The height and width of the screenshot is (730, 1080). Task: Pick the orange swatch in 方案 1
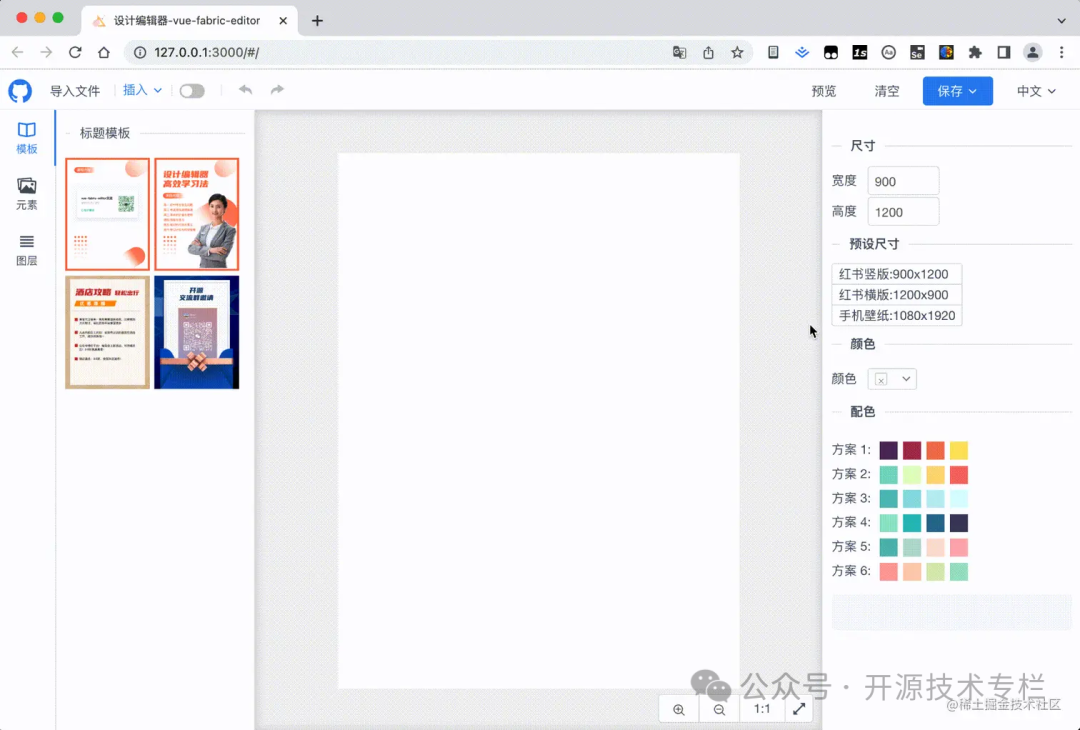[935, 450]
